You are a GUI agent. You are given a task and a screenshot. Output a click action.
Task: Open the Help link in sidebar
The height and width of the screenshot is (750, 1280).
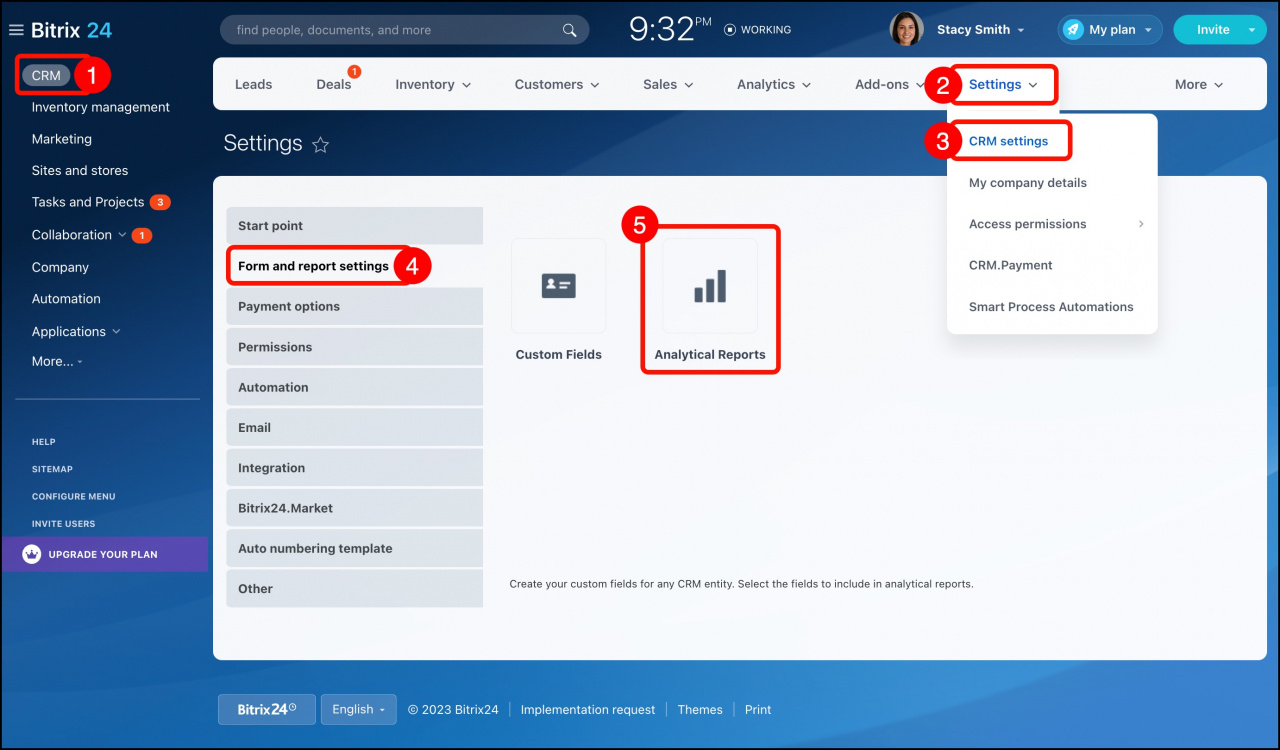(x=44, y=442)
